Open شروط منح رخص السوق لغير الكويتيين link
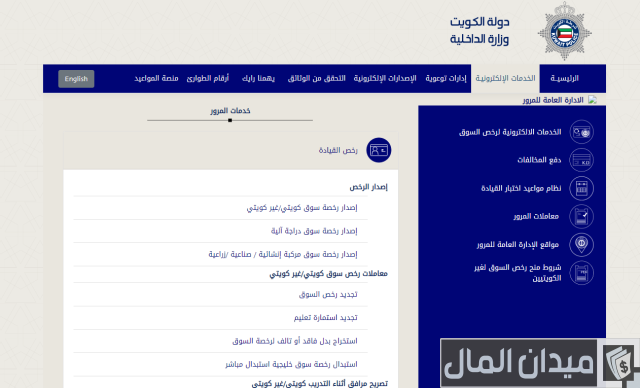The image size is (640, 388). (x=518, y=273)
